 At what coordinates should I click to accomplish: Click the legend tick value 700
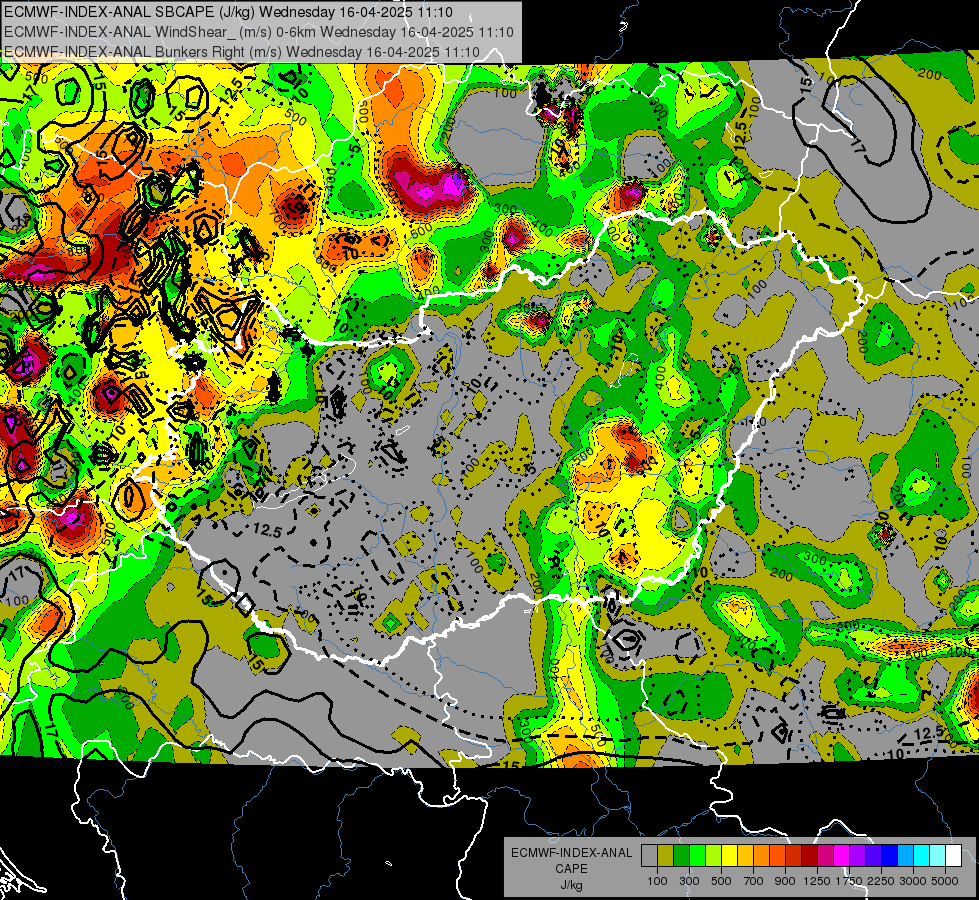pos(754,881)
